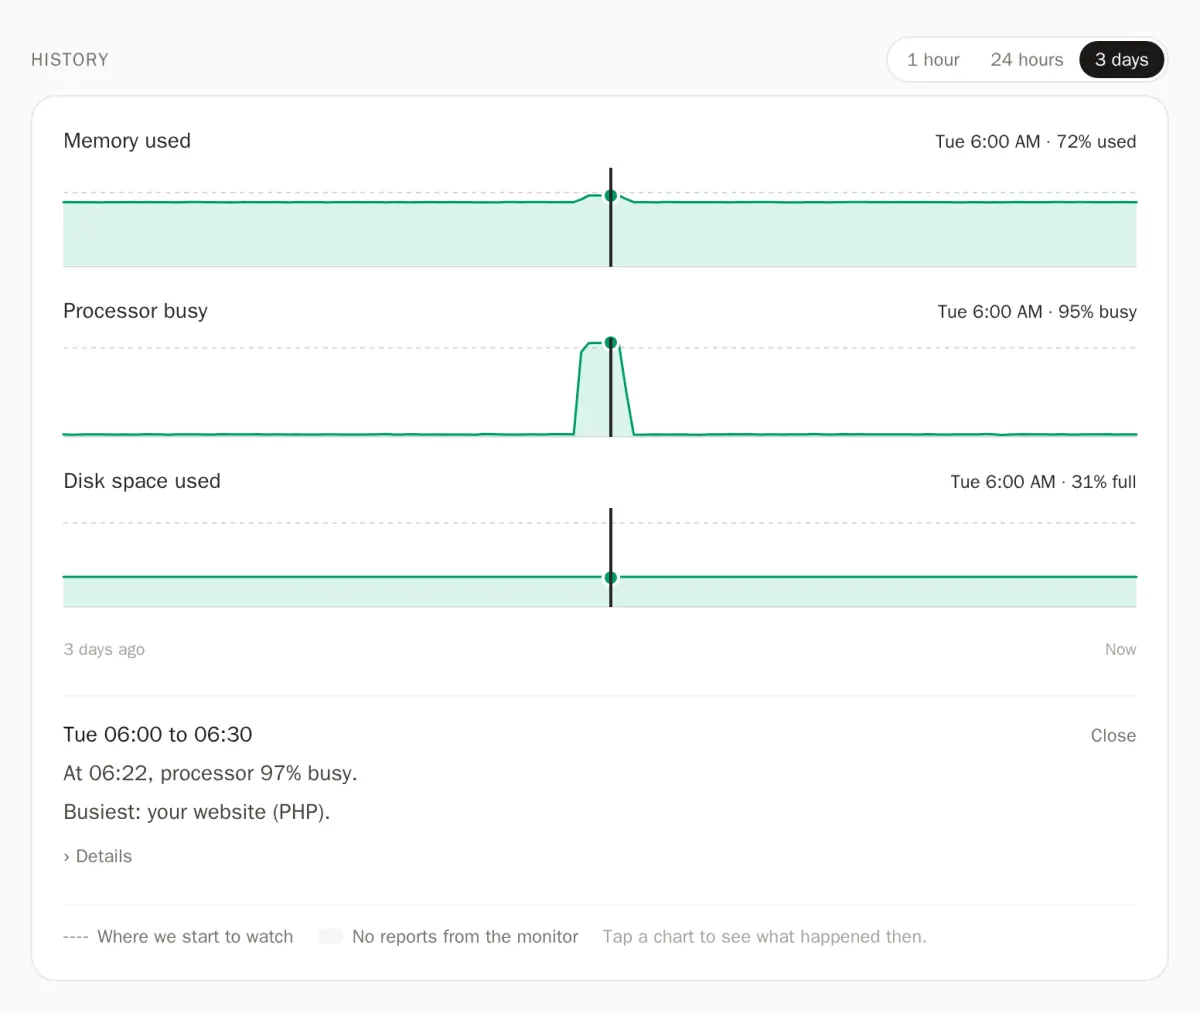Image resolution: width=1200 pixels, height=1013 pixels.
Task: Click the '3 days ago' axis label
Action: tap(104, 649)
